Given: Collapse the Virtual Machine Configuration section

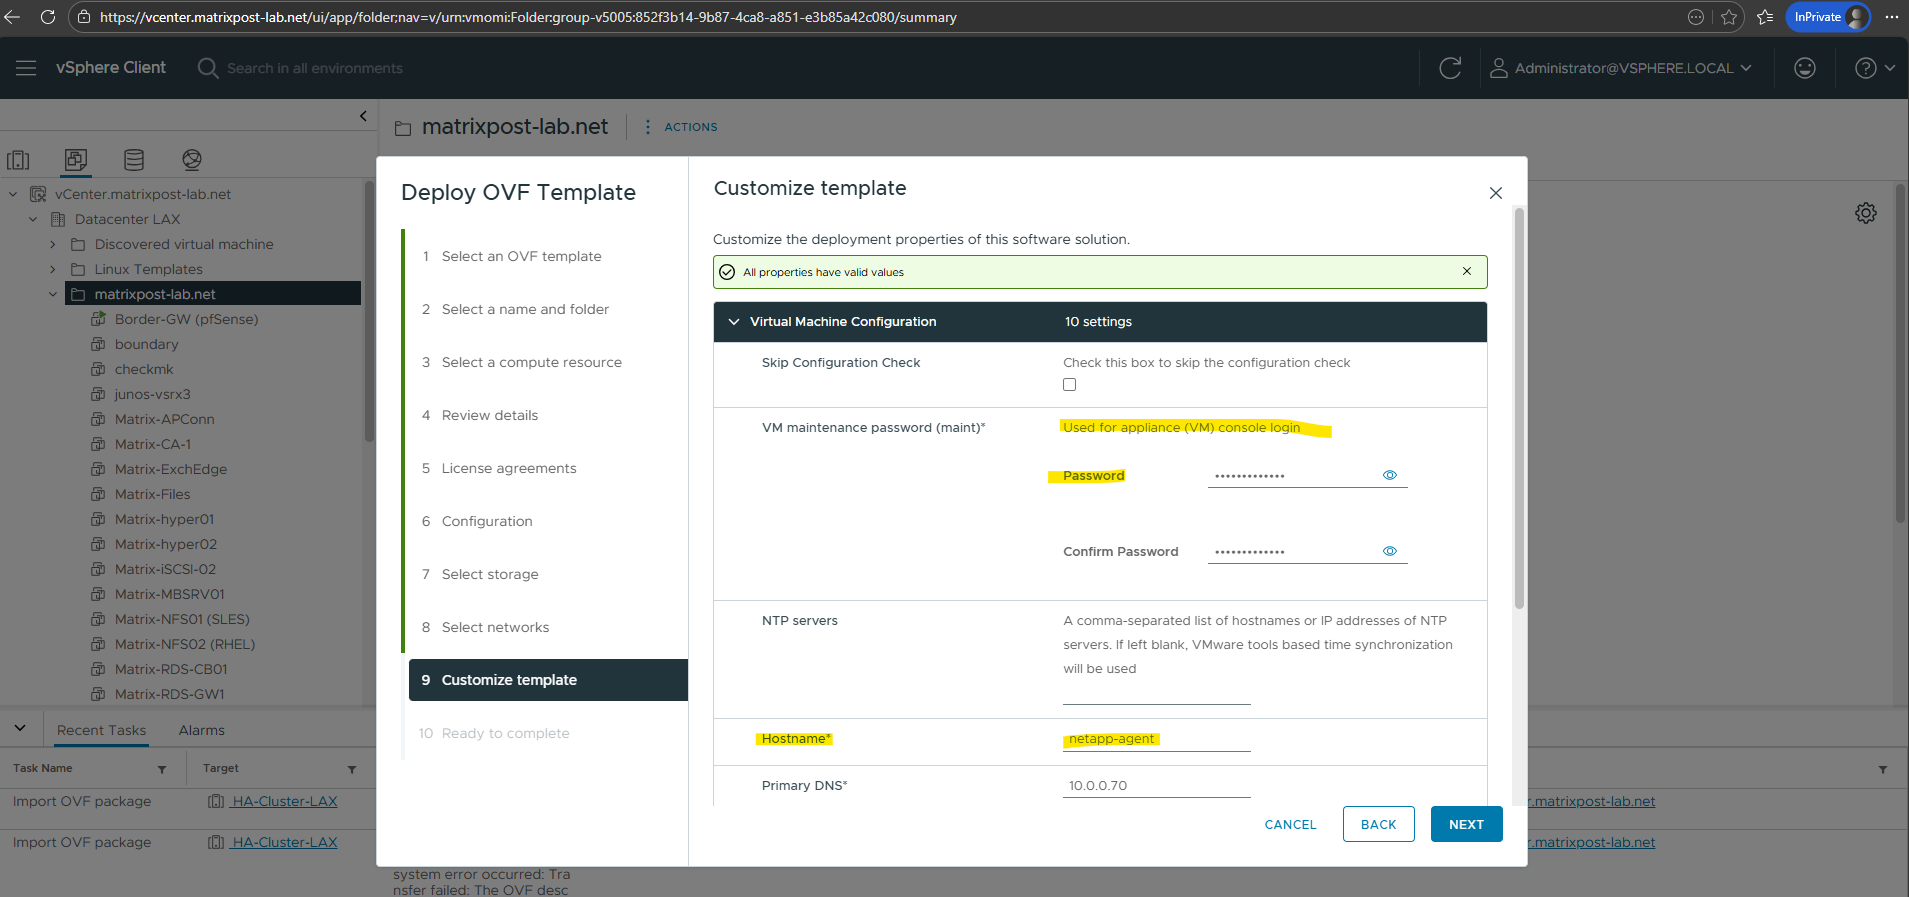Looking at the screenshot, I should [x=734, y=322].
